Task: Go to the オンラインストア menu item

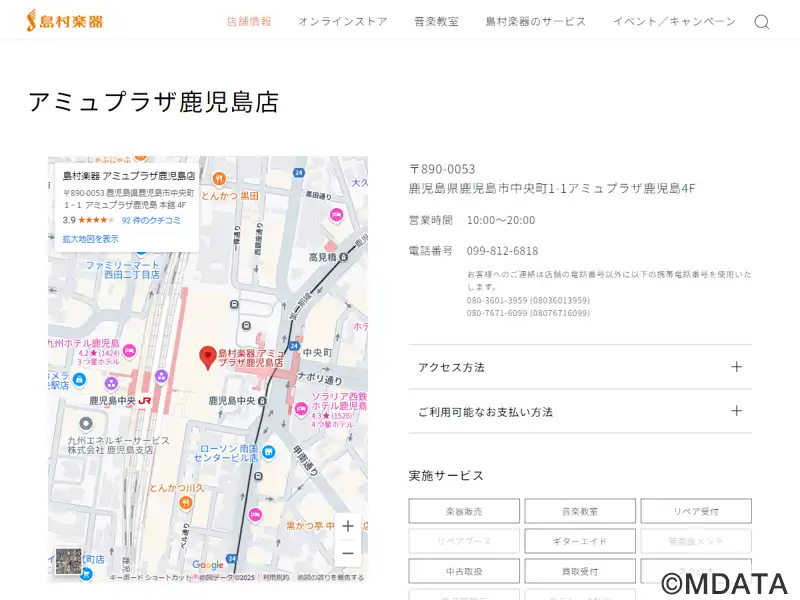Action: (x=343, y=21)
